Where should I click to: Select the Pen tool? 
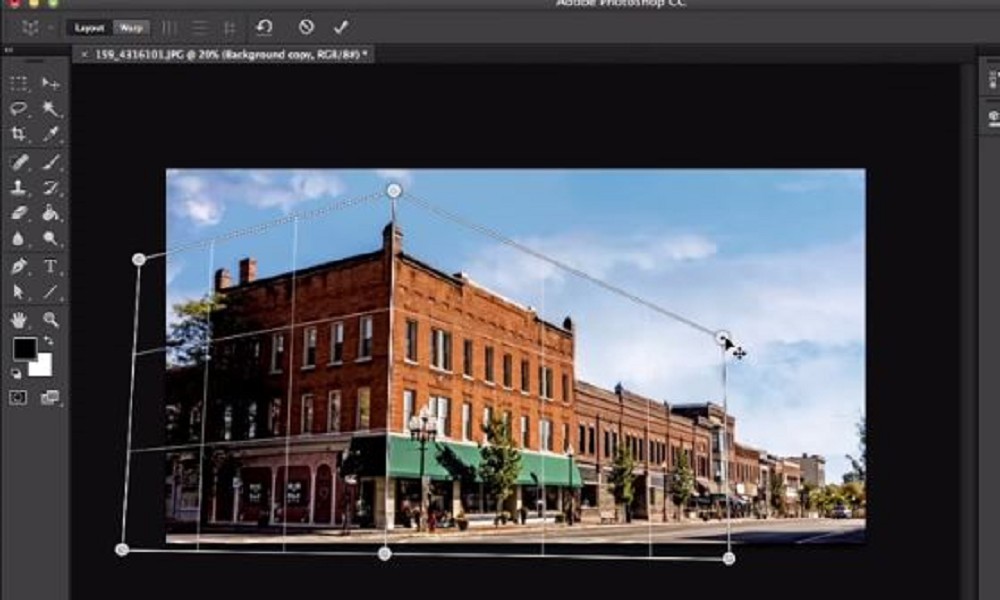coord(19,266)
